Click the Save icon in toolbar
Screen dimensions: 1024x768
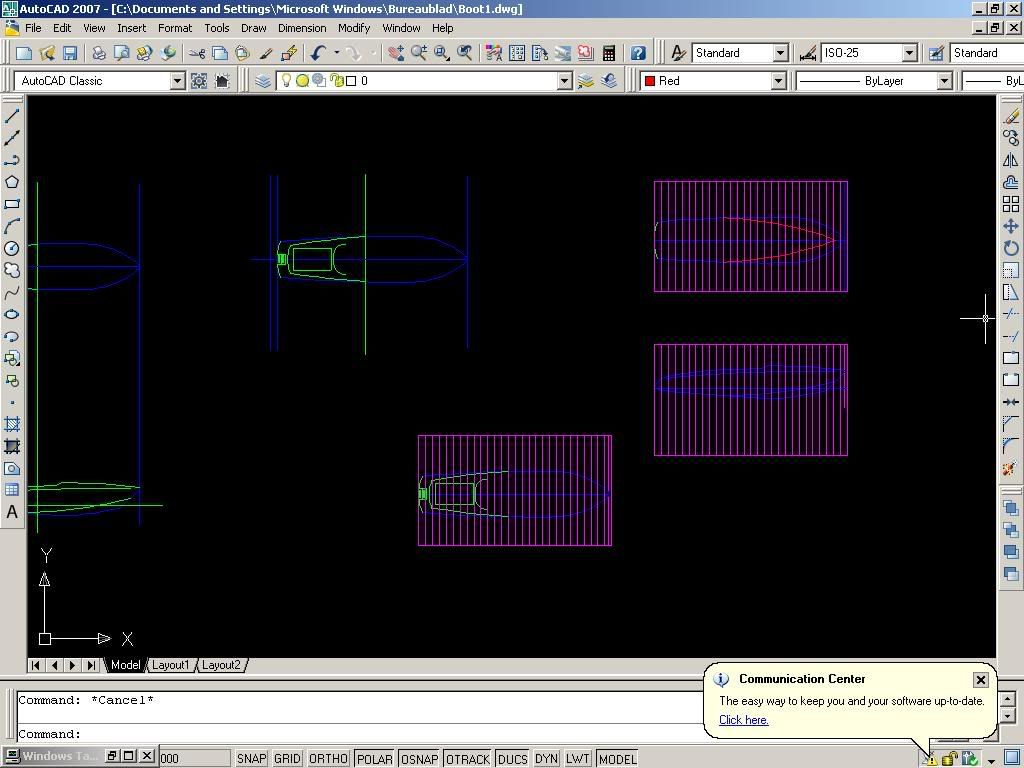(70, 53)
